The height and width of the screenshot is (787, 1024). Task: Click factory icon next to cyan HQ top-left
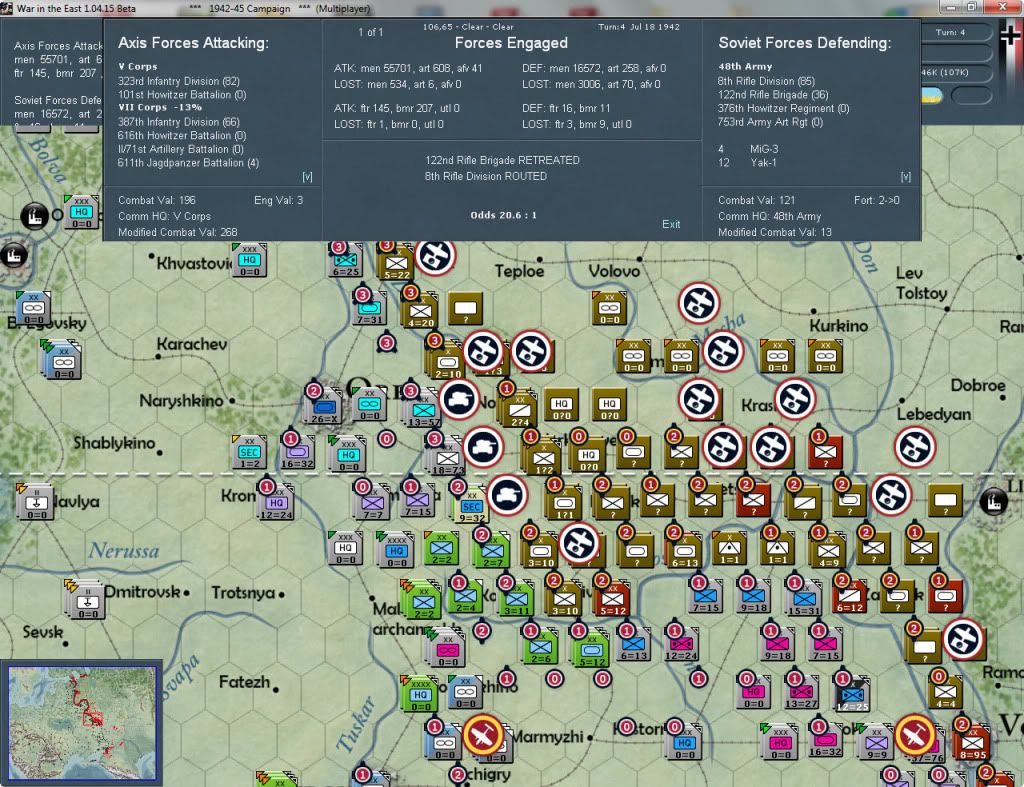click(34, 216)
